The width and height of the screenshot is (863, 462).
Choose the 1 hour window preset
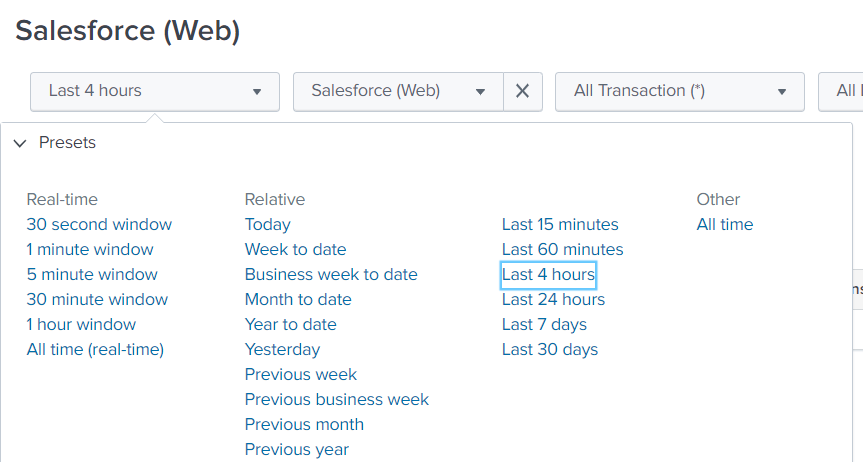pyautogui.click(x=81, y=325)
